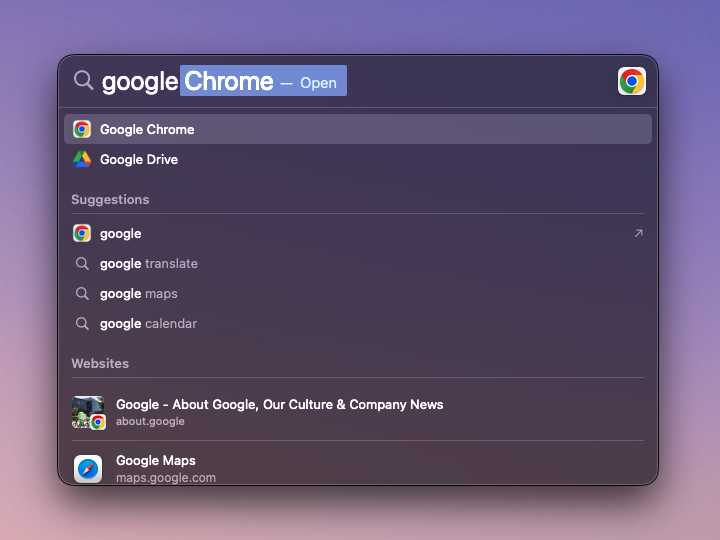Click the Chrome icon next to the 'google' suggestion

pos(82,233)
